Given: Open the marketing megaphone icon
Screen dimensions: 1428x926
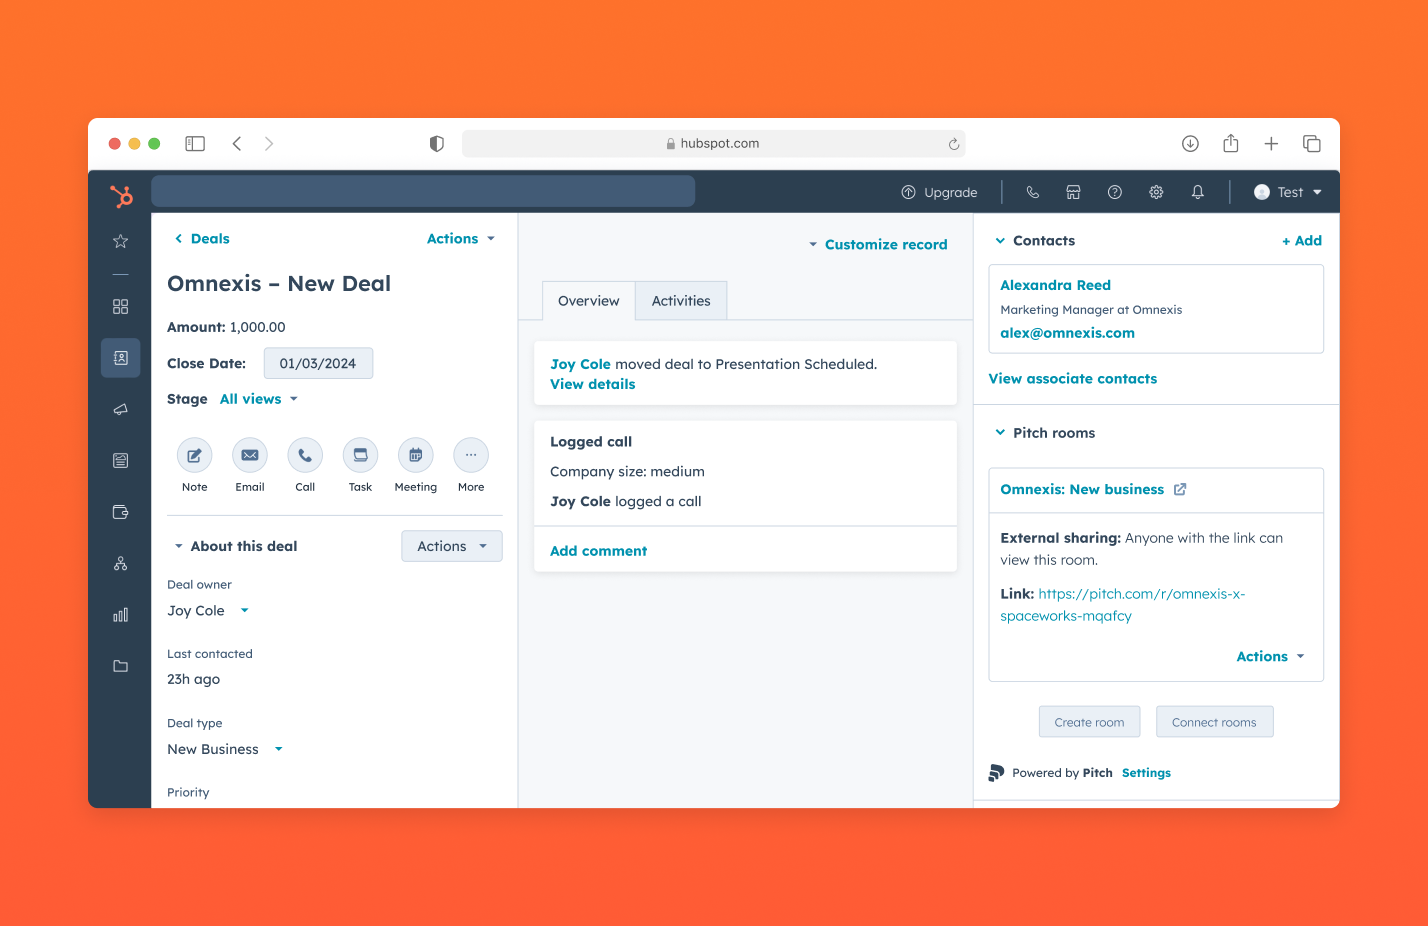Looking at the screenshot, I should (x=120, y=409).
